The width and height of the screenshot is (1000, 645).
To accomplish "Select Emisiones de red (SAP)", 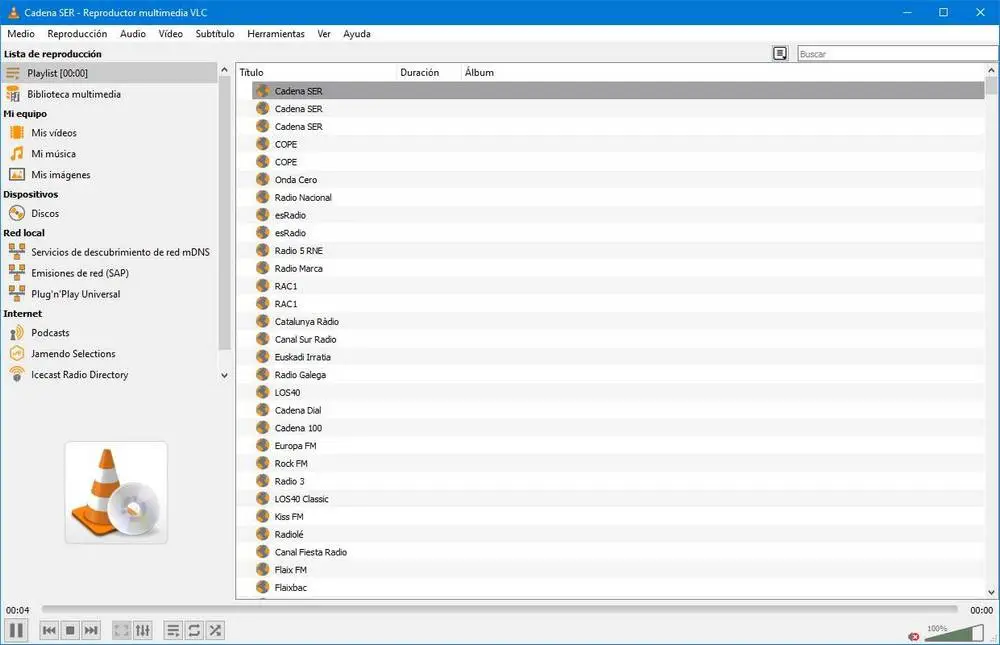I will (109, 273).
